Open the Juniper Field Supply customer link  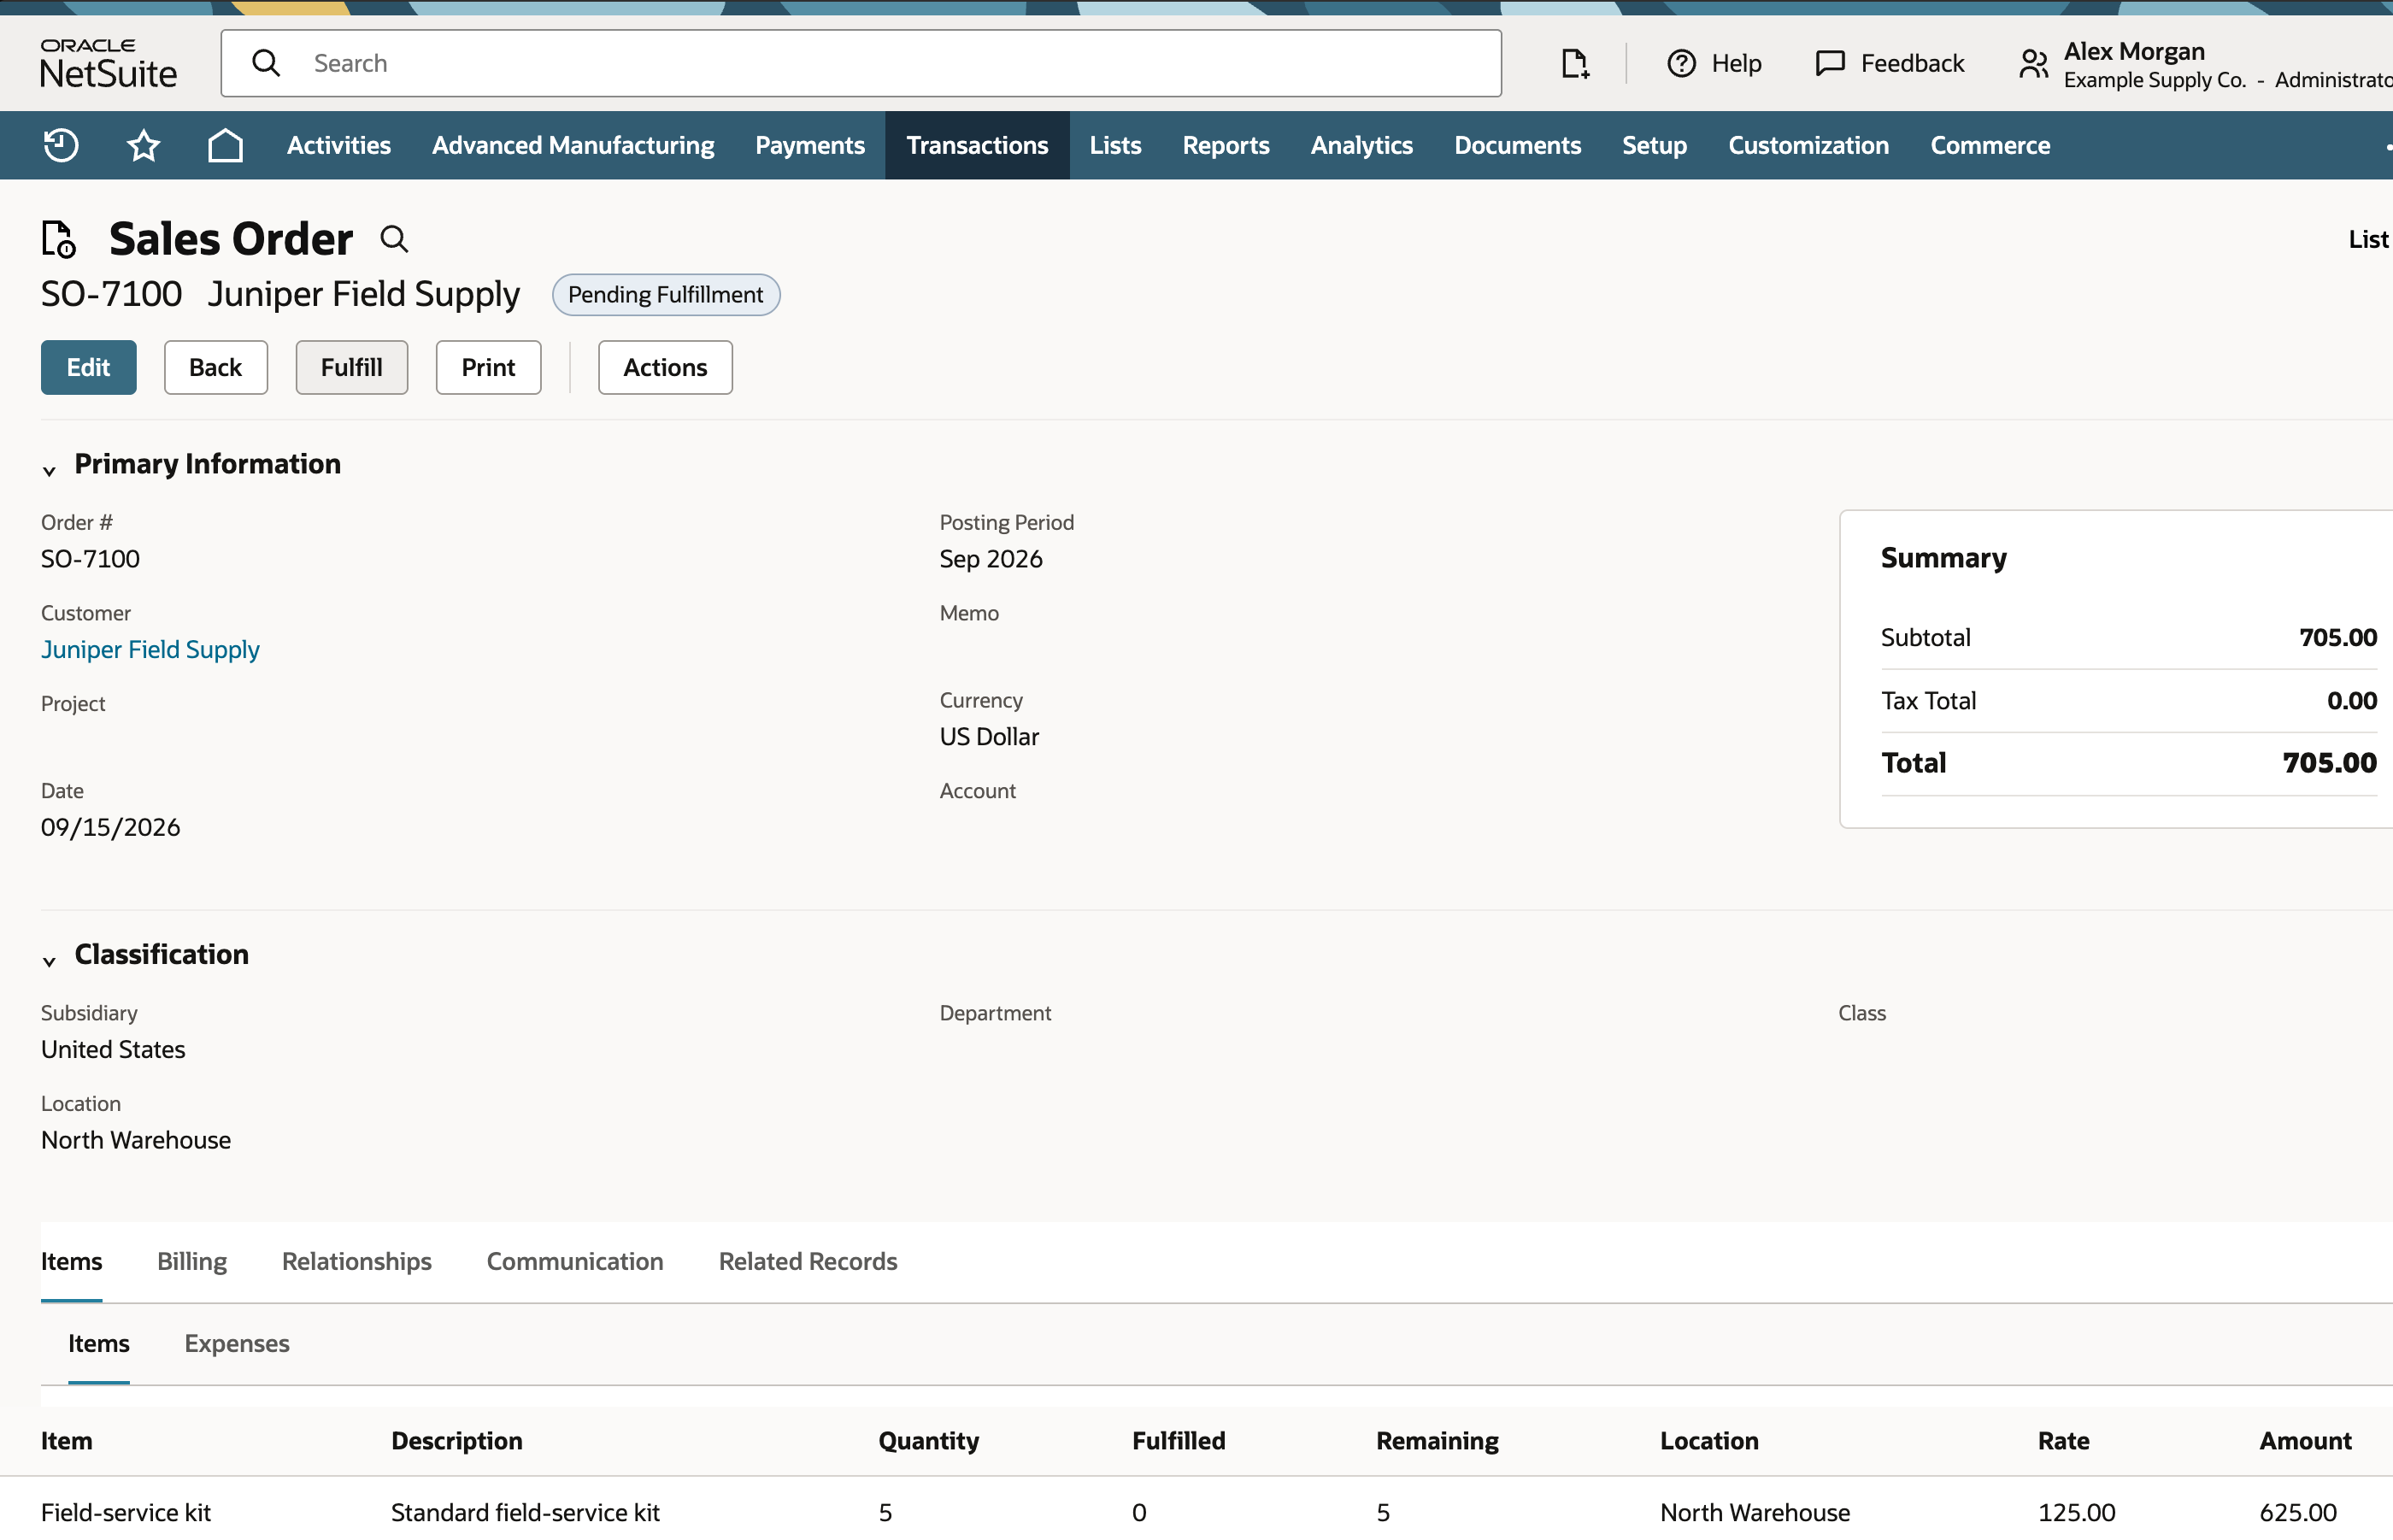click(x=150, y=649)
